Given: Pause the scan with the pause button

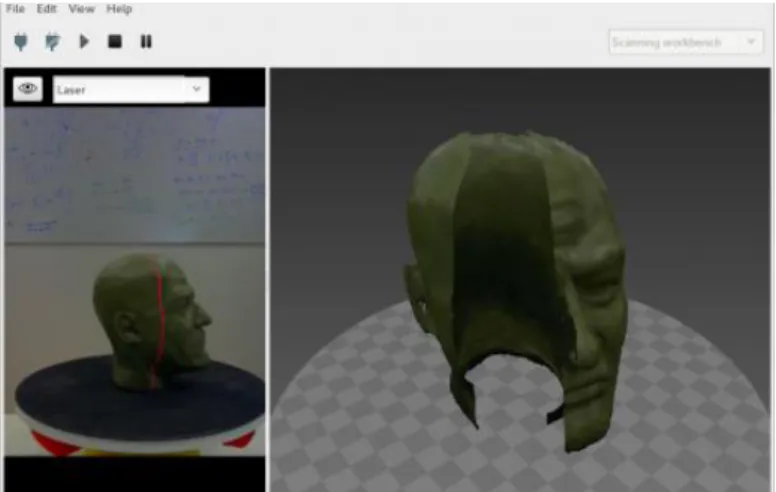Looking at the screenshot, I should click(x=146, y=42).
